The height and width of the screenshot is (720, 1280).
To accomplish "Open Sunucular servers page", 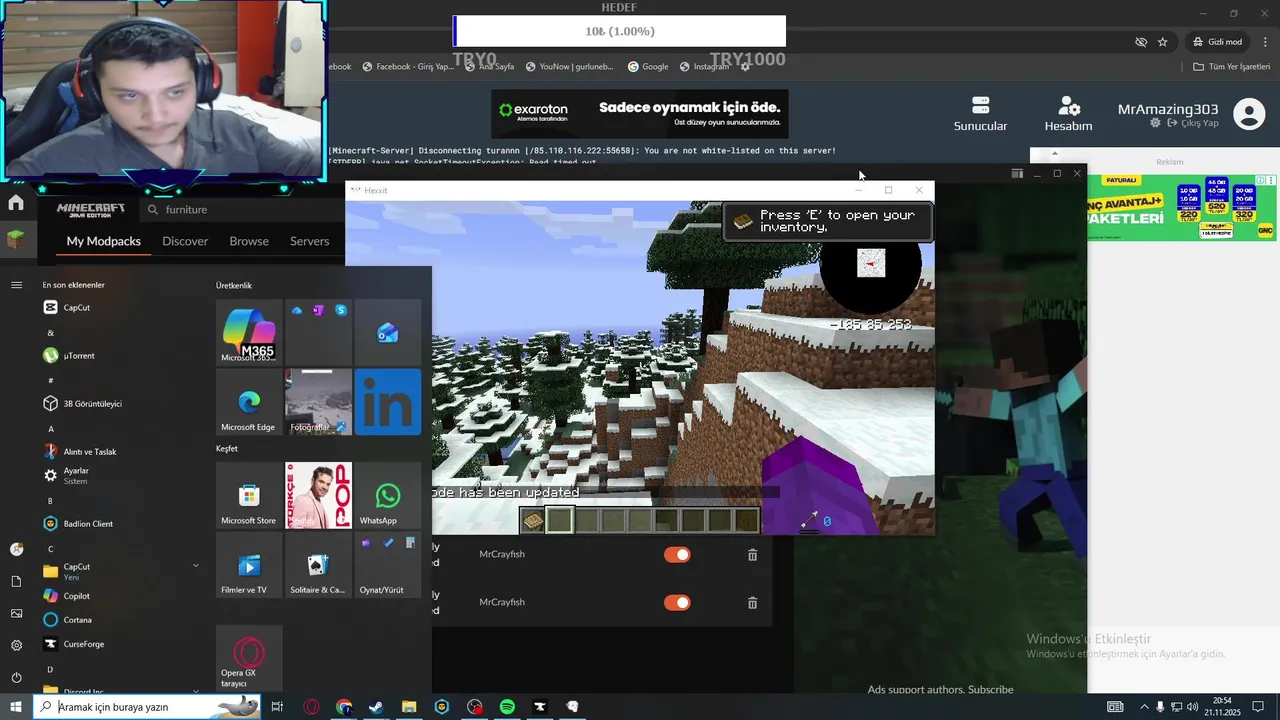I will point(980,114).
